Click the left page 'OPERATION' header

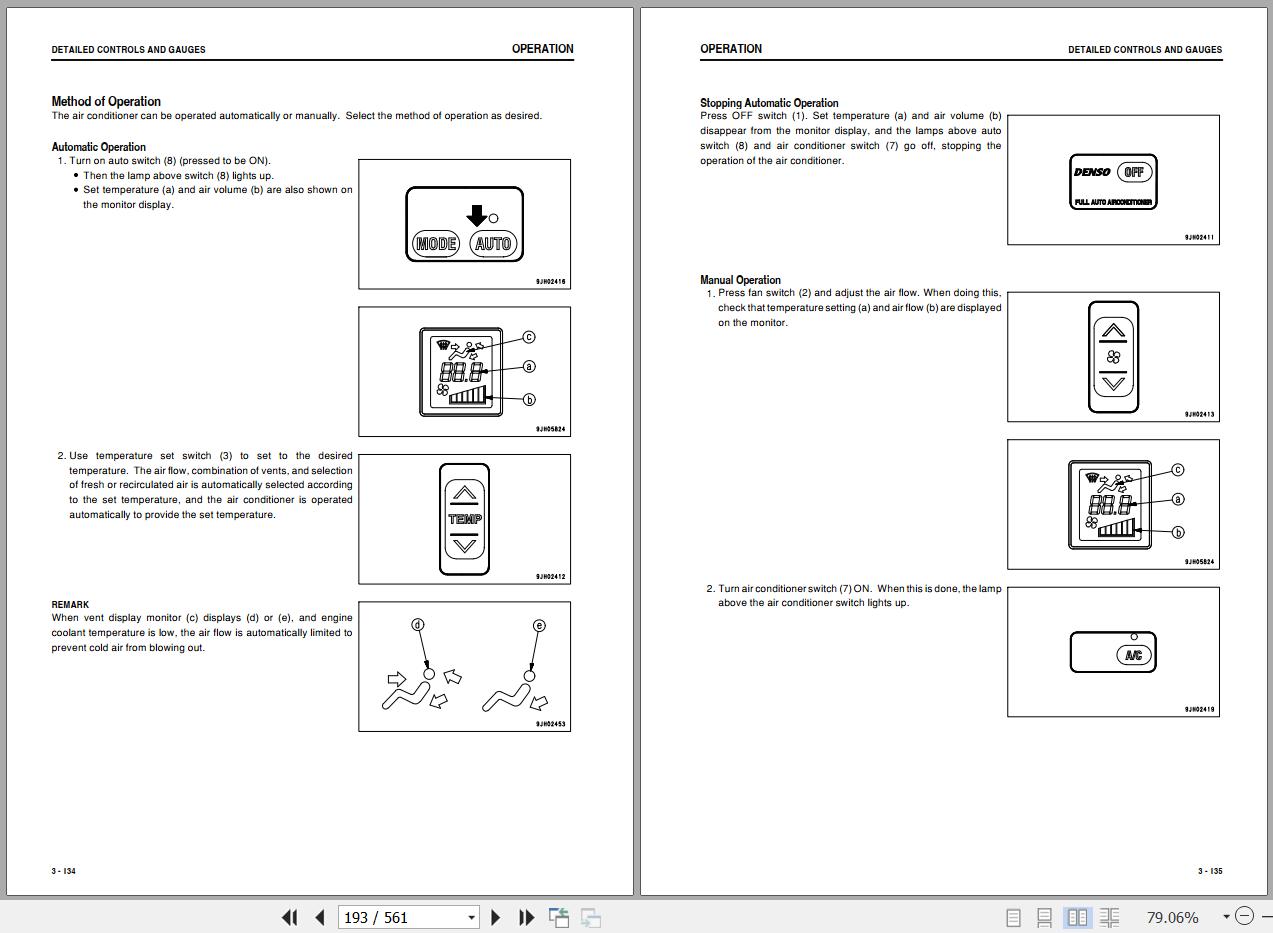(543, 49)
